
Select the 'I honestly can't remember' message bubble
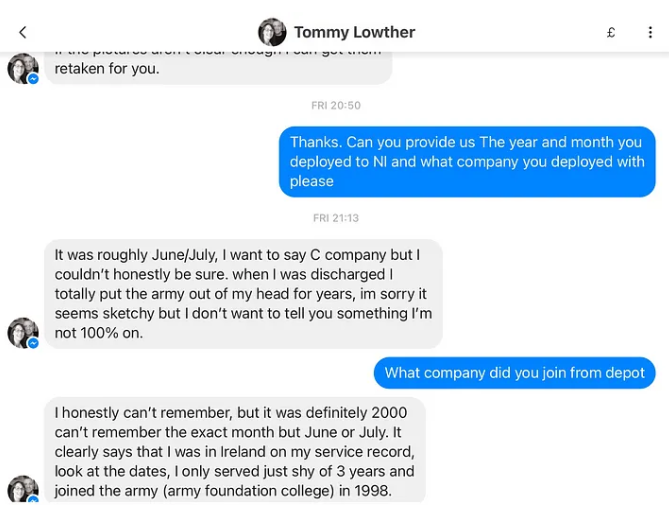pos(234,450)
